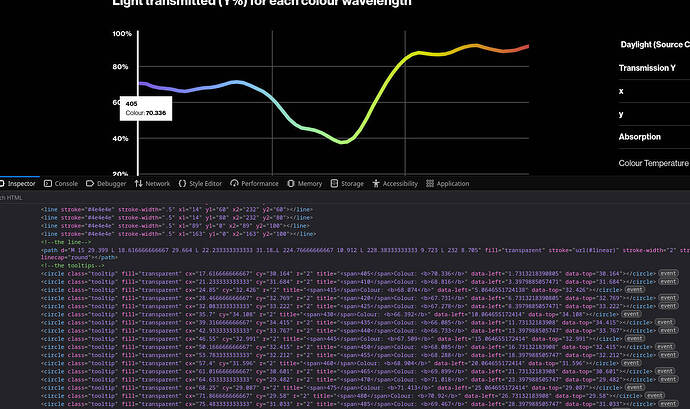Click the green minimum point of the curve
This screenshot has height=409, width=690.
coord(343,142)
